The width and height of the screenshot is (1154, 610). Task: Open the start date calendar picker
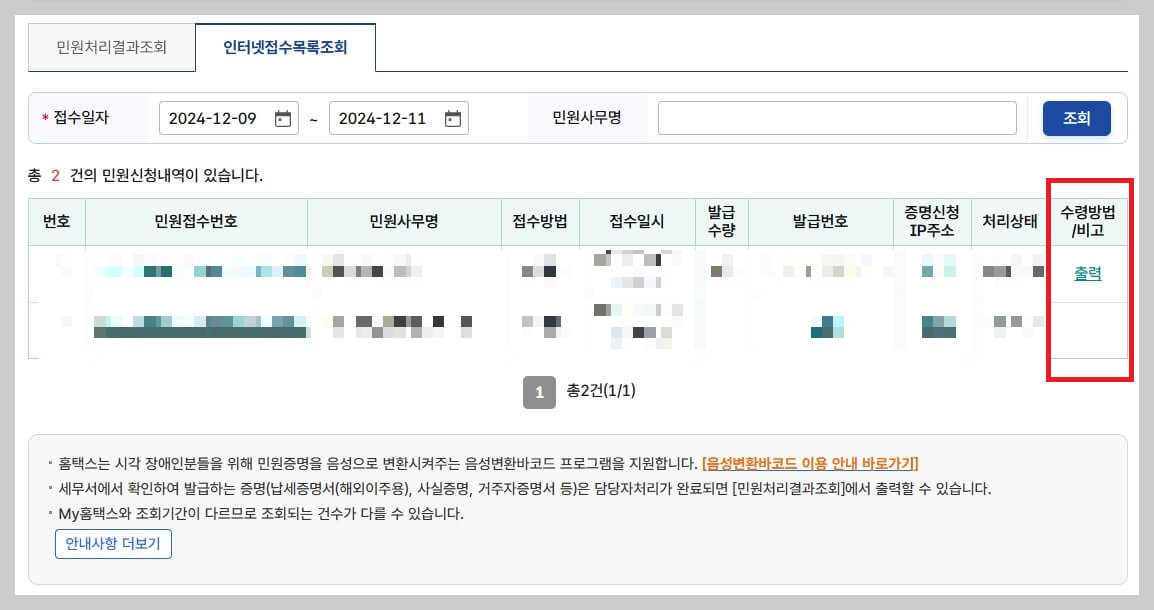284,117
